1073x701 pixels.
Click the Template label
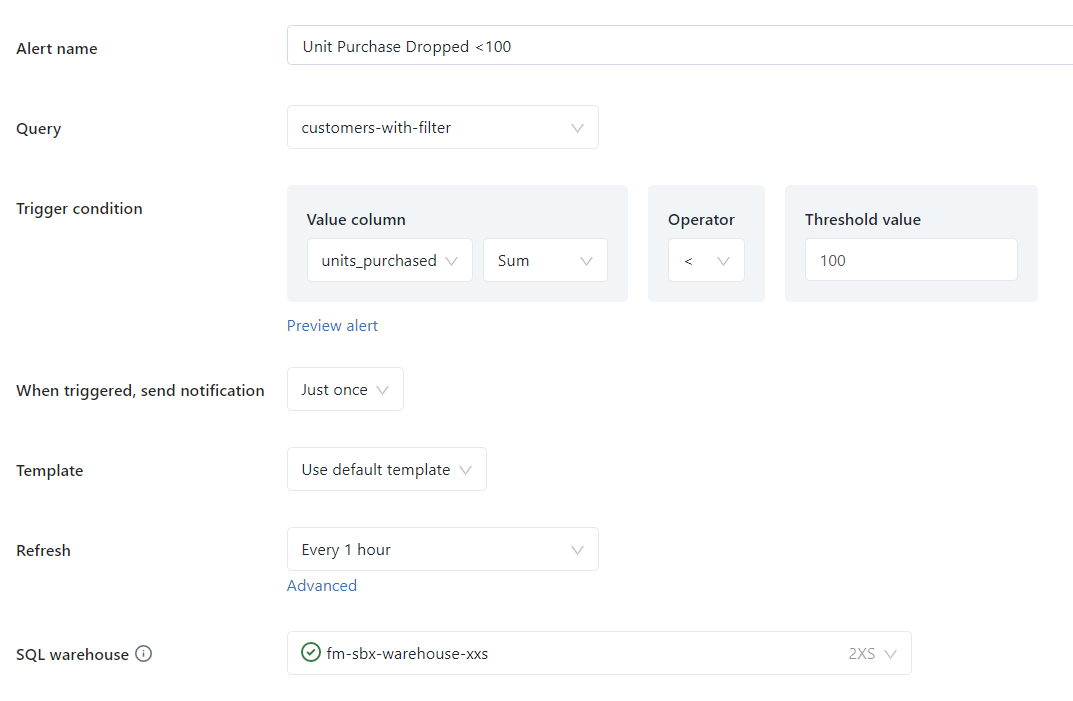(x=49, y=471)
